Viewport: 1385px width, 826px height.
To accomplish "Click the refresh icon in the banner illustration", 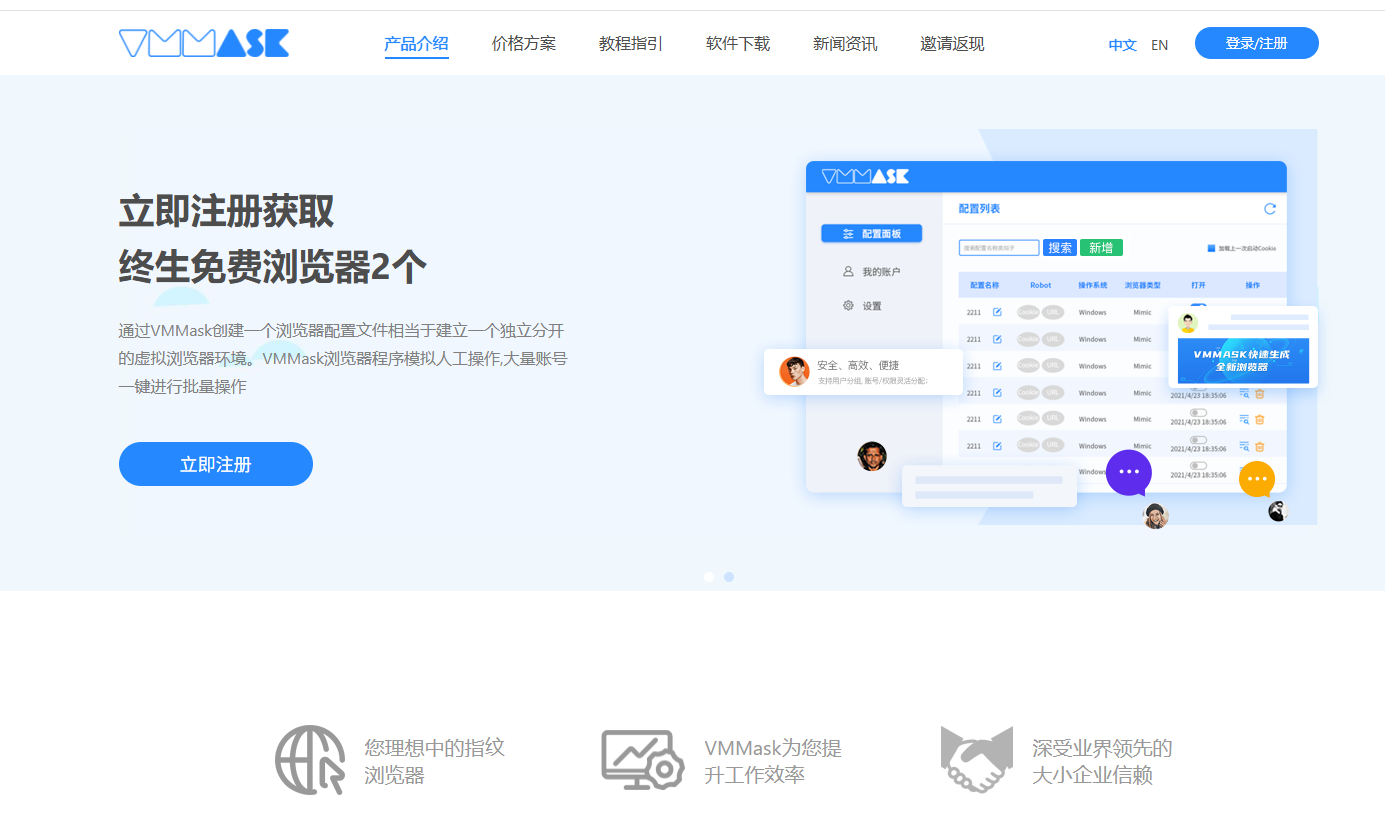I will pyautogui.click(x=1270, y=209).
